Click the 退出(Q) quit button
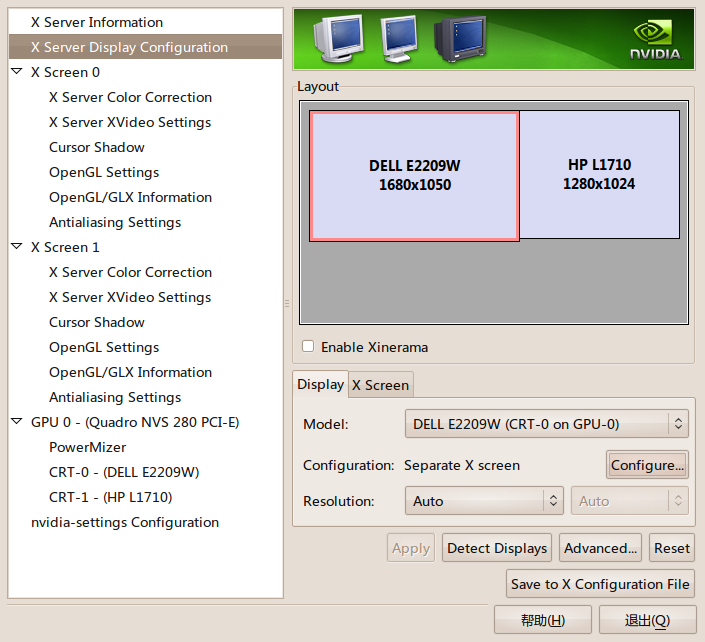Viewport: 705px width, 642px height. tap(647, 620)
